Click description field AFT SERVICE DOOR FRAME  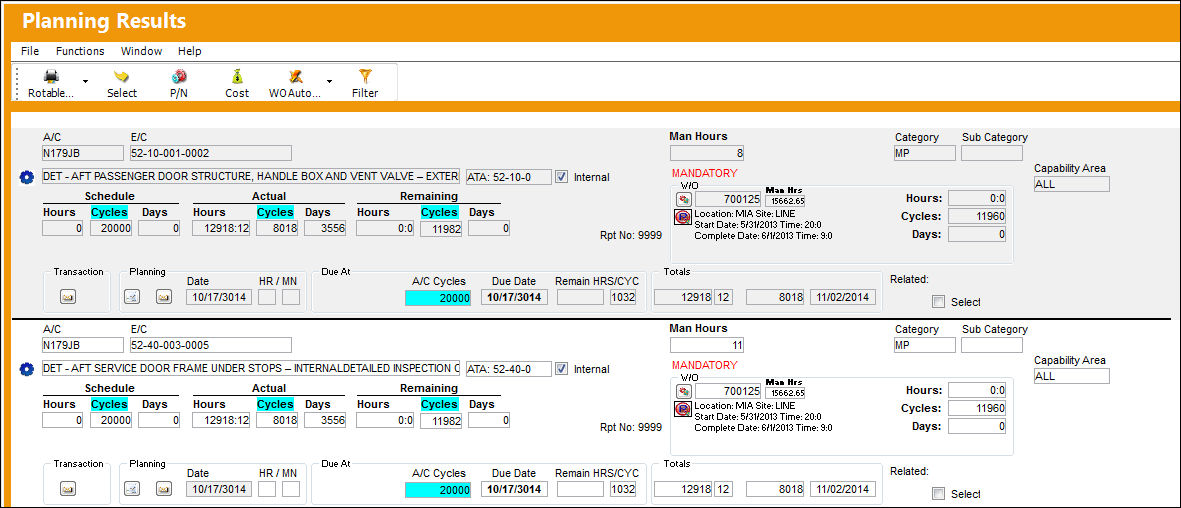(251, 369)
